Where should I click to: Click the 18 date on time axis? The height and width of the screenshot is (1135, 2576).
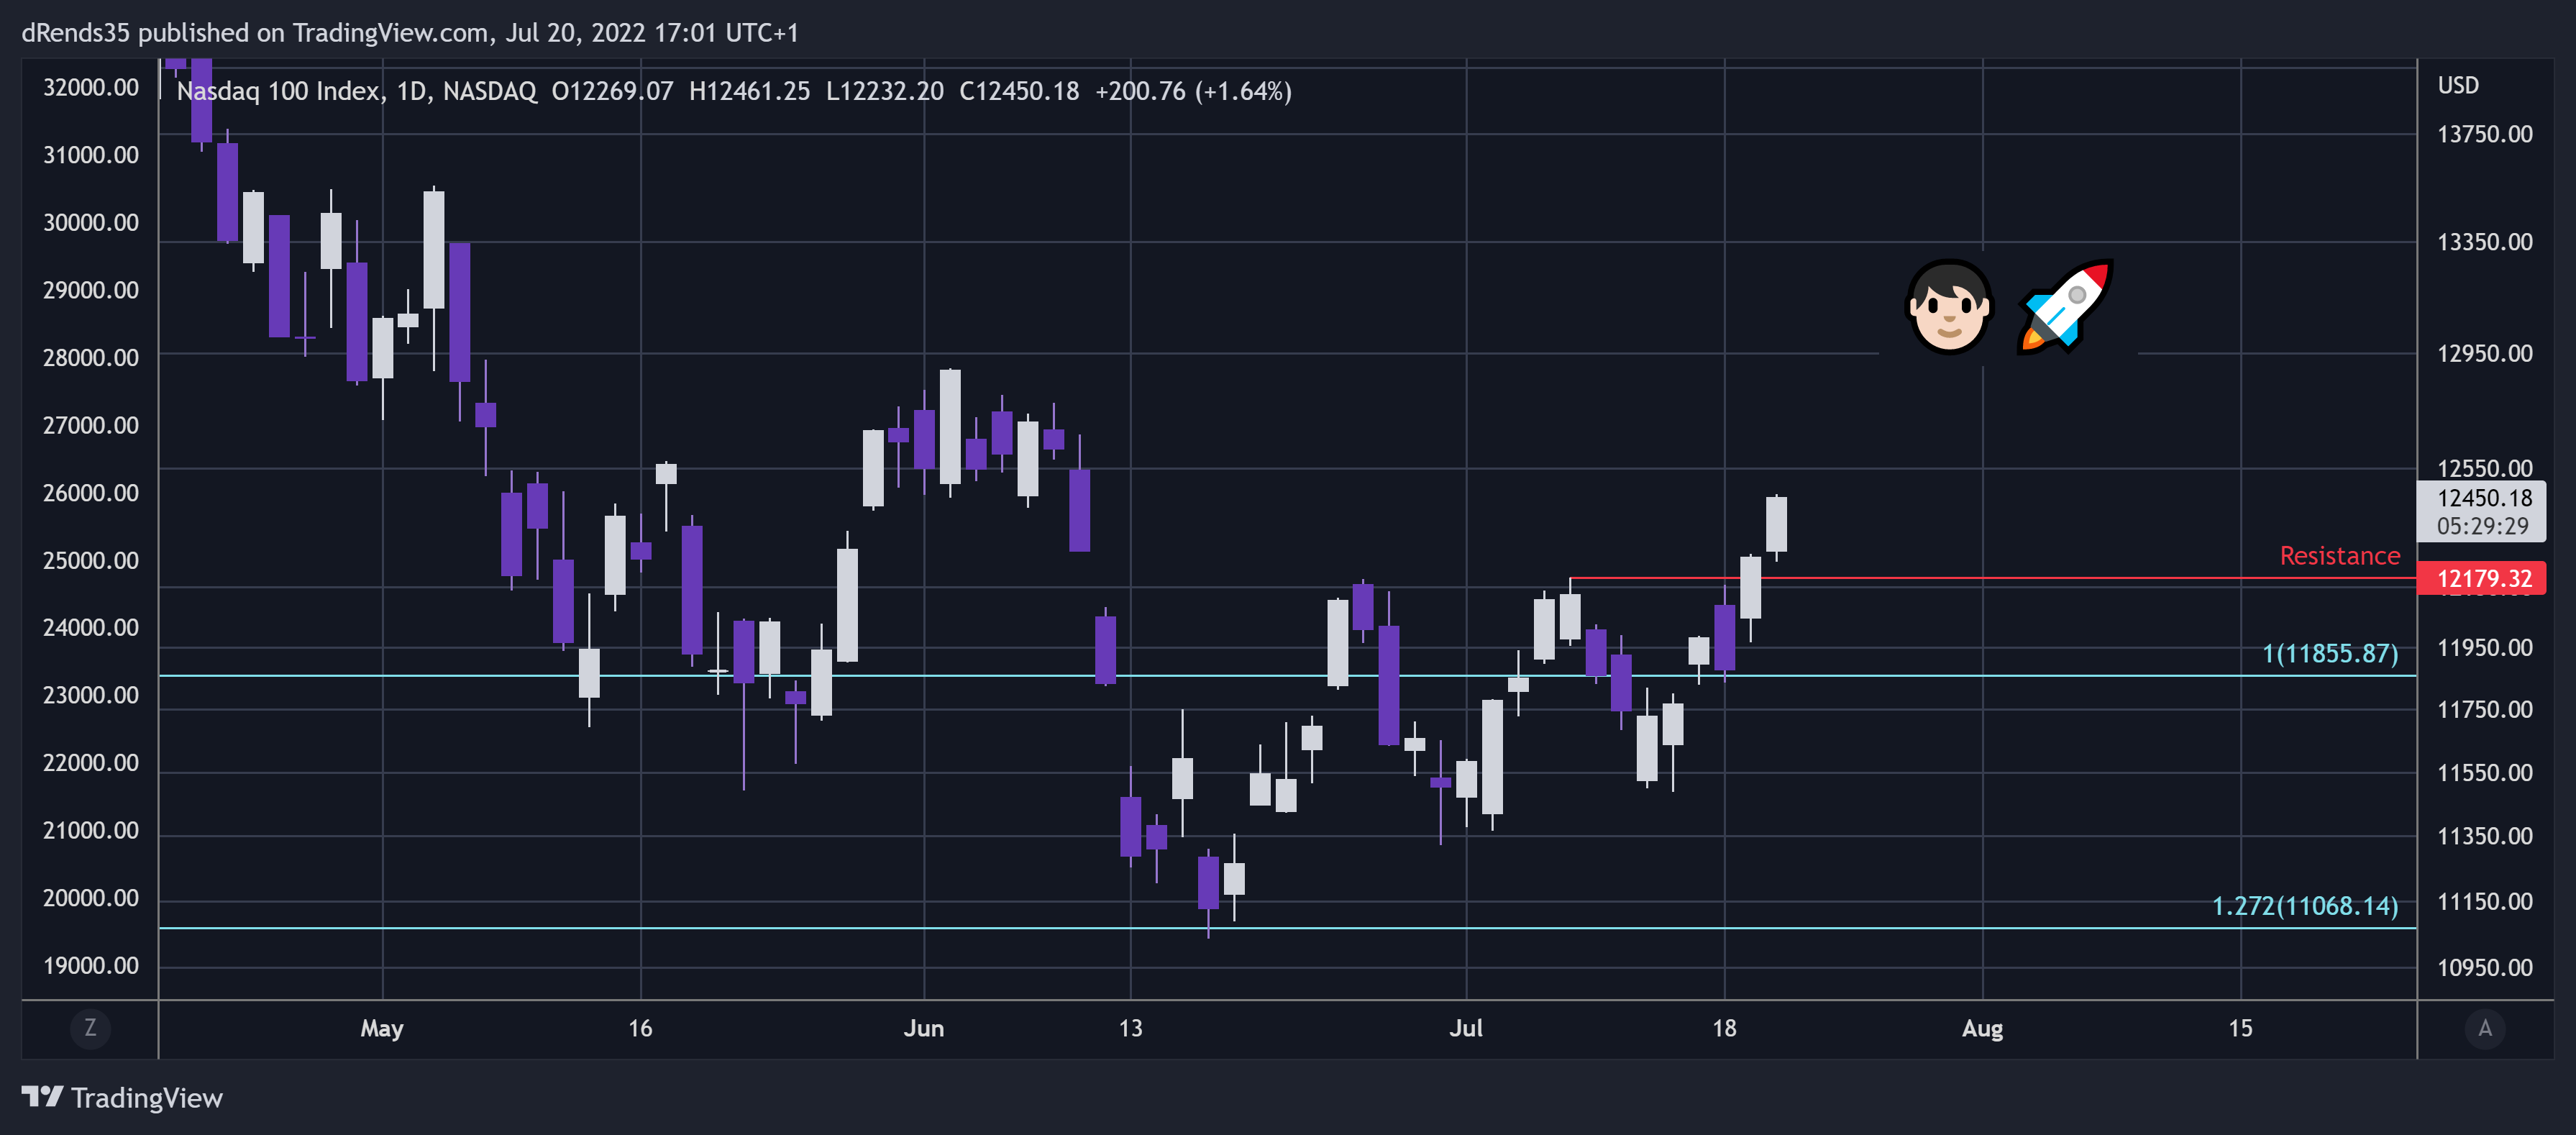1724,1028
